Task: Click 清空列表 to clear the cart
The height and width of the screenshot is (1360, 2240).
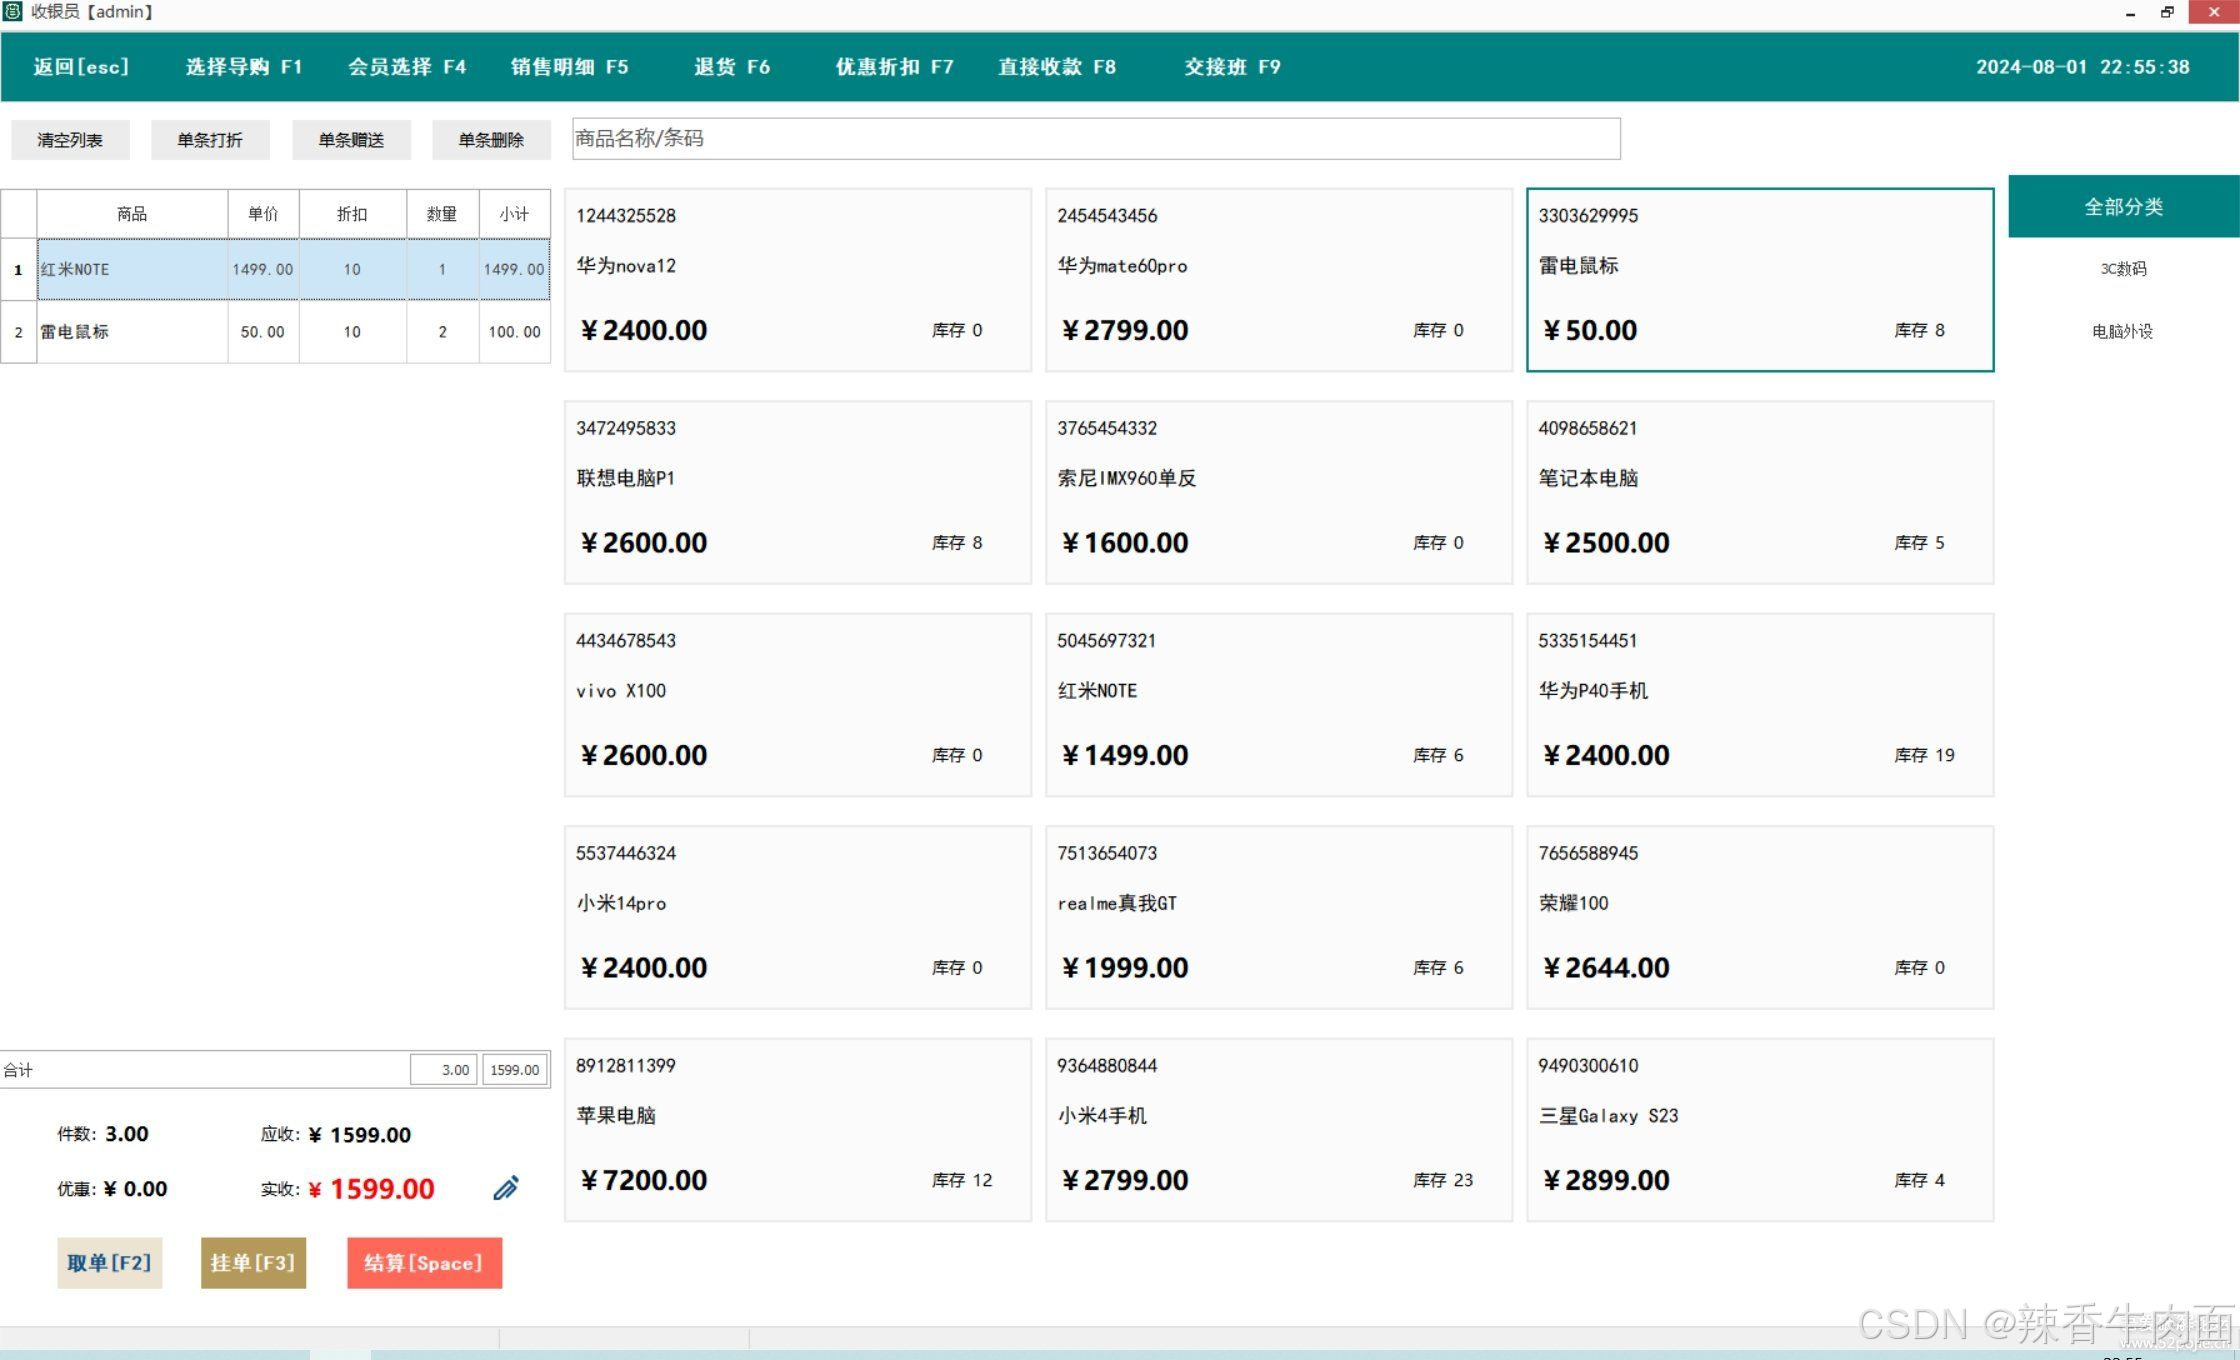Action: (70, 139)
